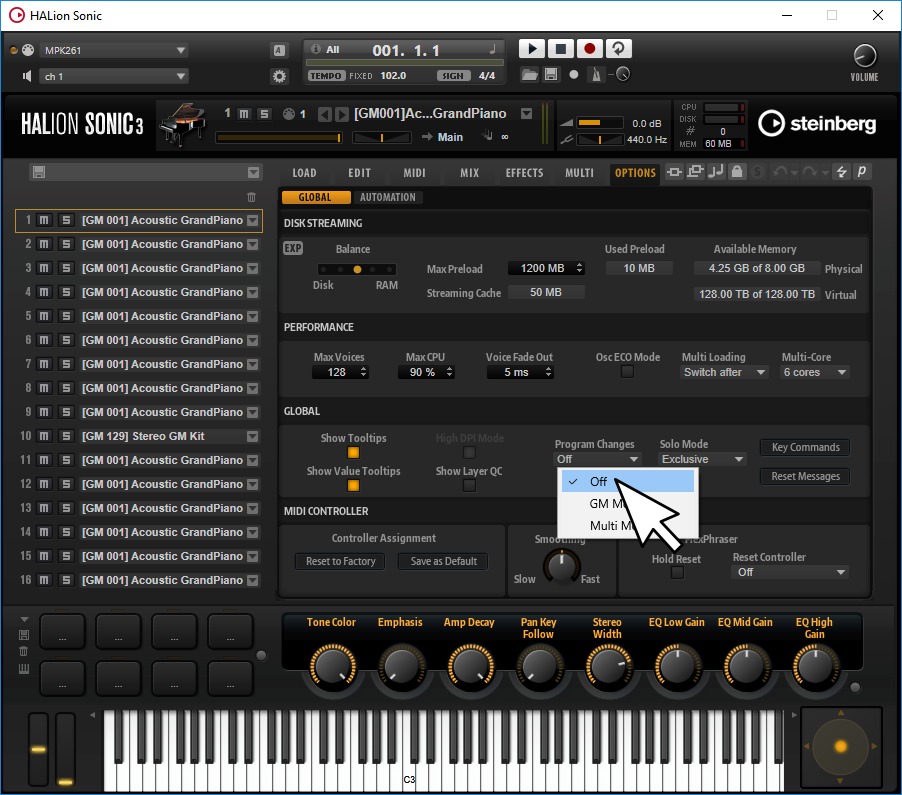
Task: Toggle Show Value Tooltips checkbox
Action: tap(353, 486)
